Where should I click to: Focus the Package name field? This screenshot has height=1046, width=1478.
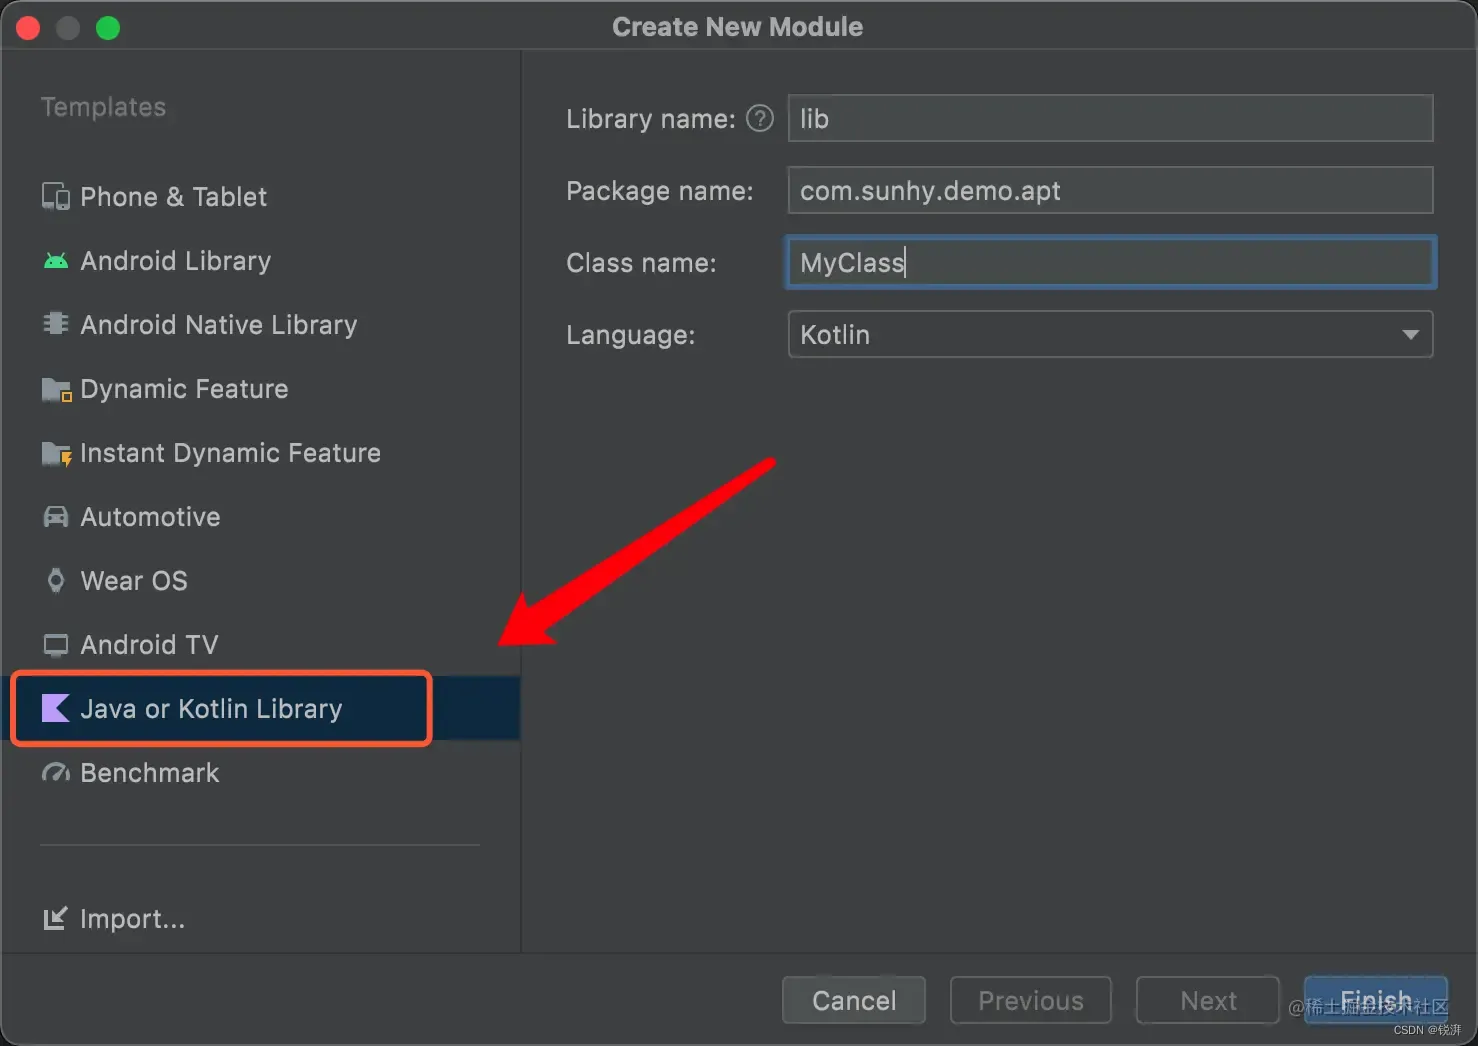[1110, 190]
